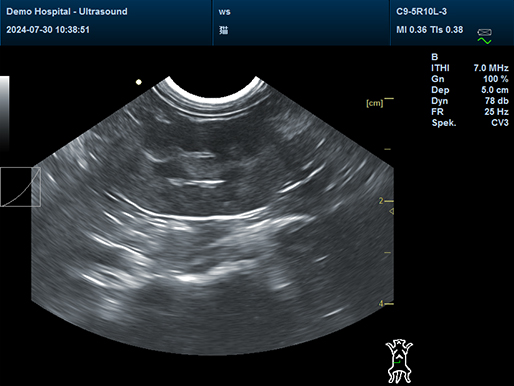Click the green probe marker on cat
The image size is (514, 386).
[397, 361]
